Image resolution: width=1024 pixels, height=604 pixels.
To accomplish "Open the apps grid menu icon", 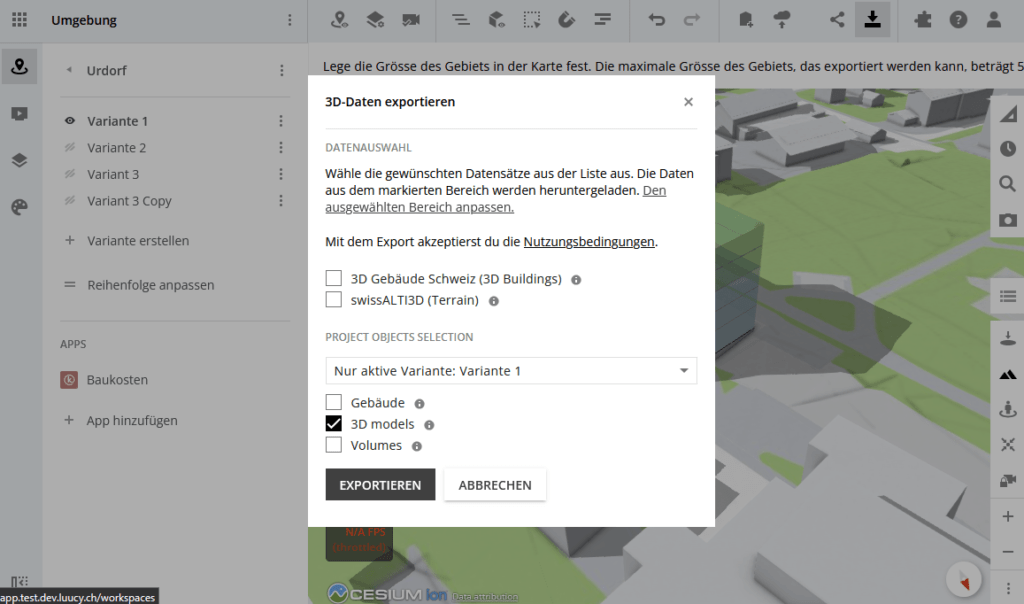I will (x=19, y=20).
